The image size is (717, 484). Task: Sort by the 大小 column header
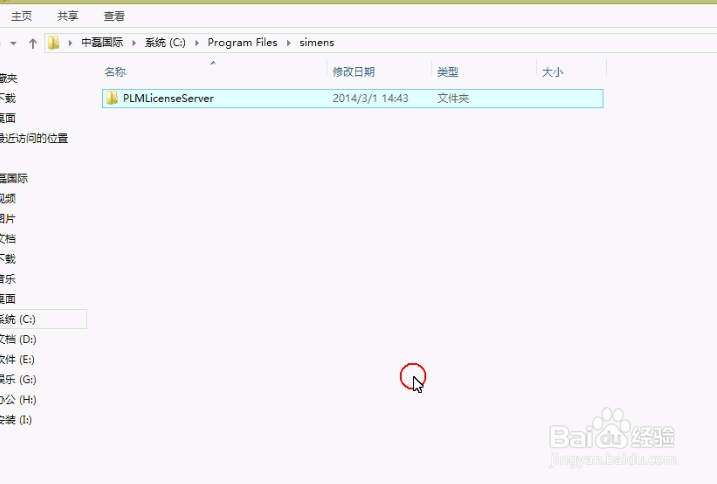click(552, 72)
